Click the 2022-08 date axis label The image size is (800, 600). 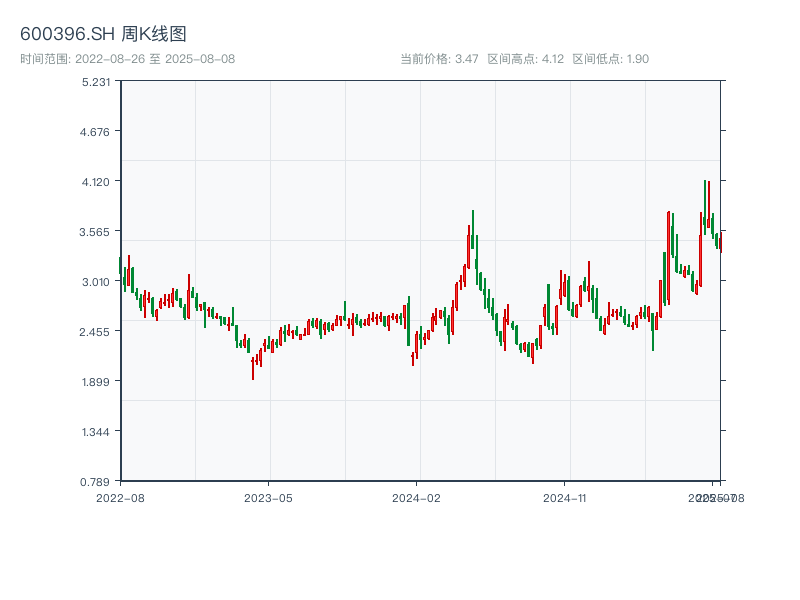(x=120, y=497)
